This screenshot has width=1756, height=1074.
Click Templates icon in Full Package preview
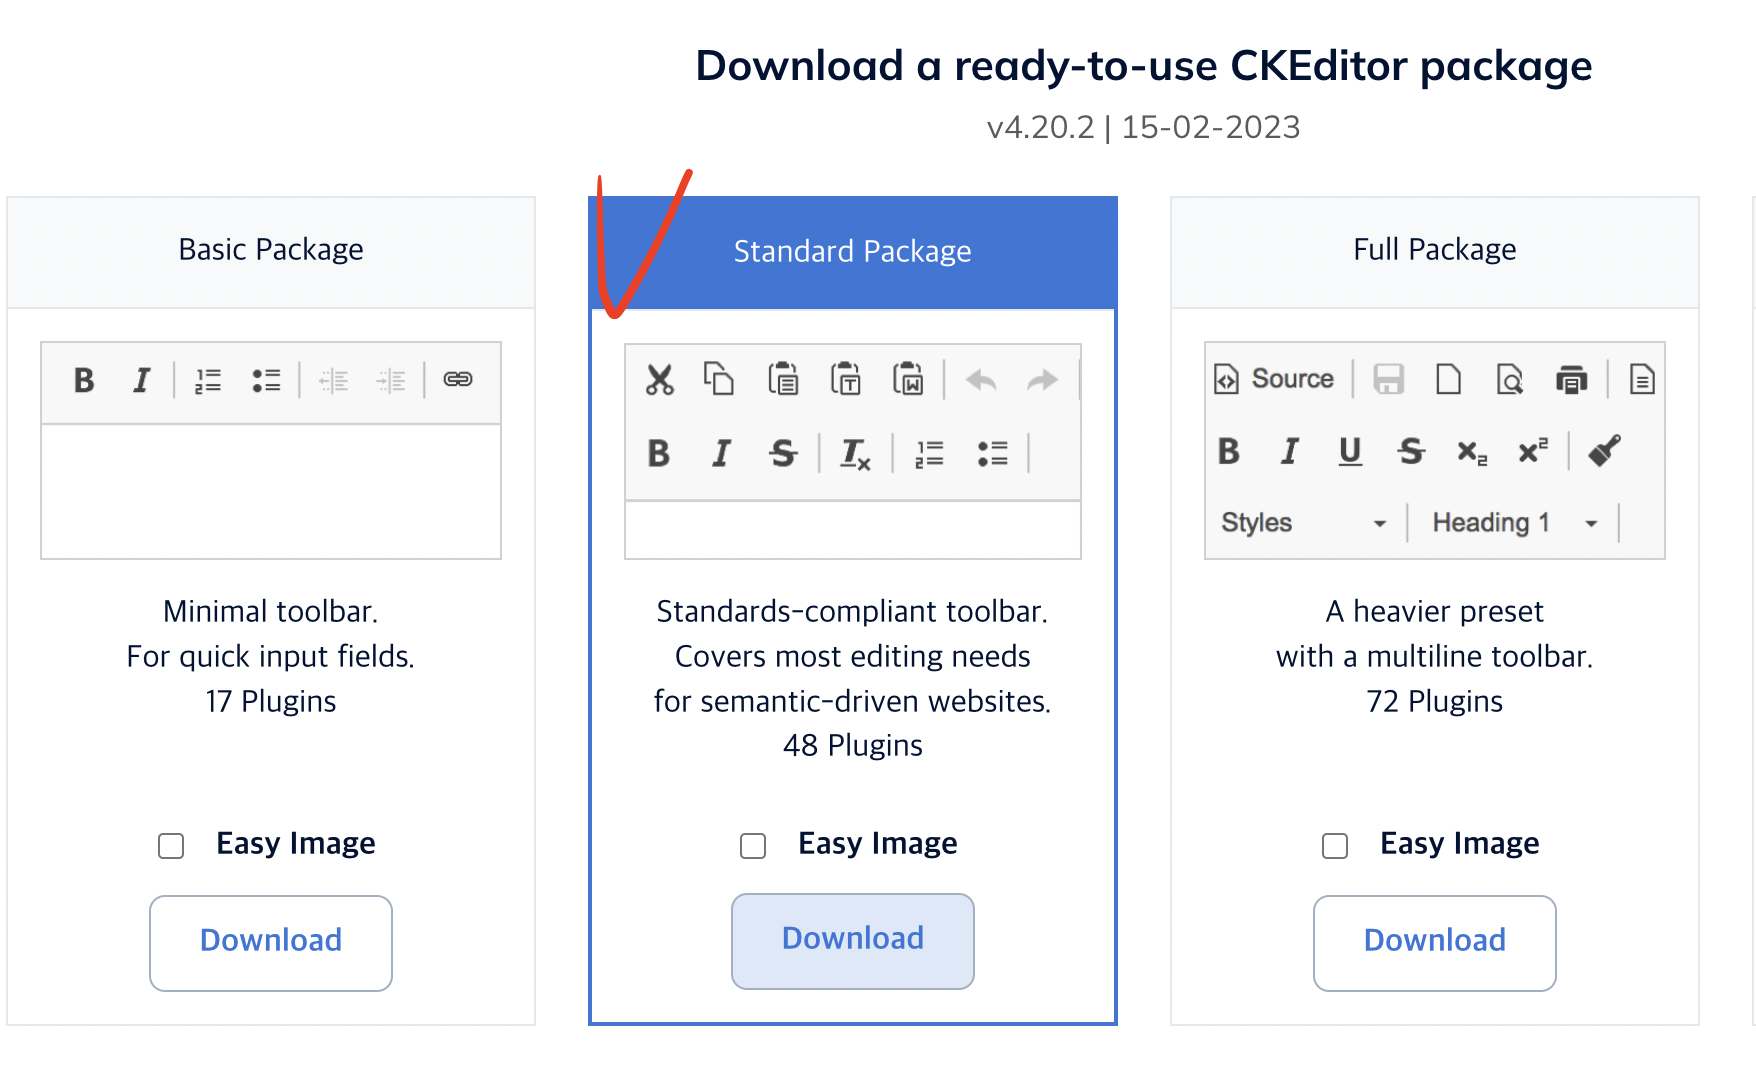(1642, 379)
